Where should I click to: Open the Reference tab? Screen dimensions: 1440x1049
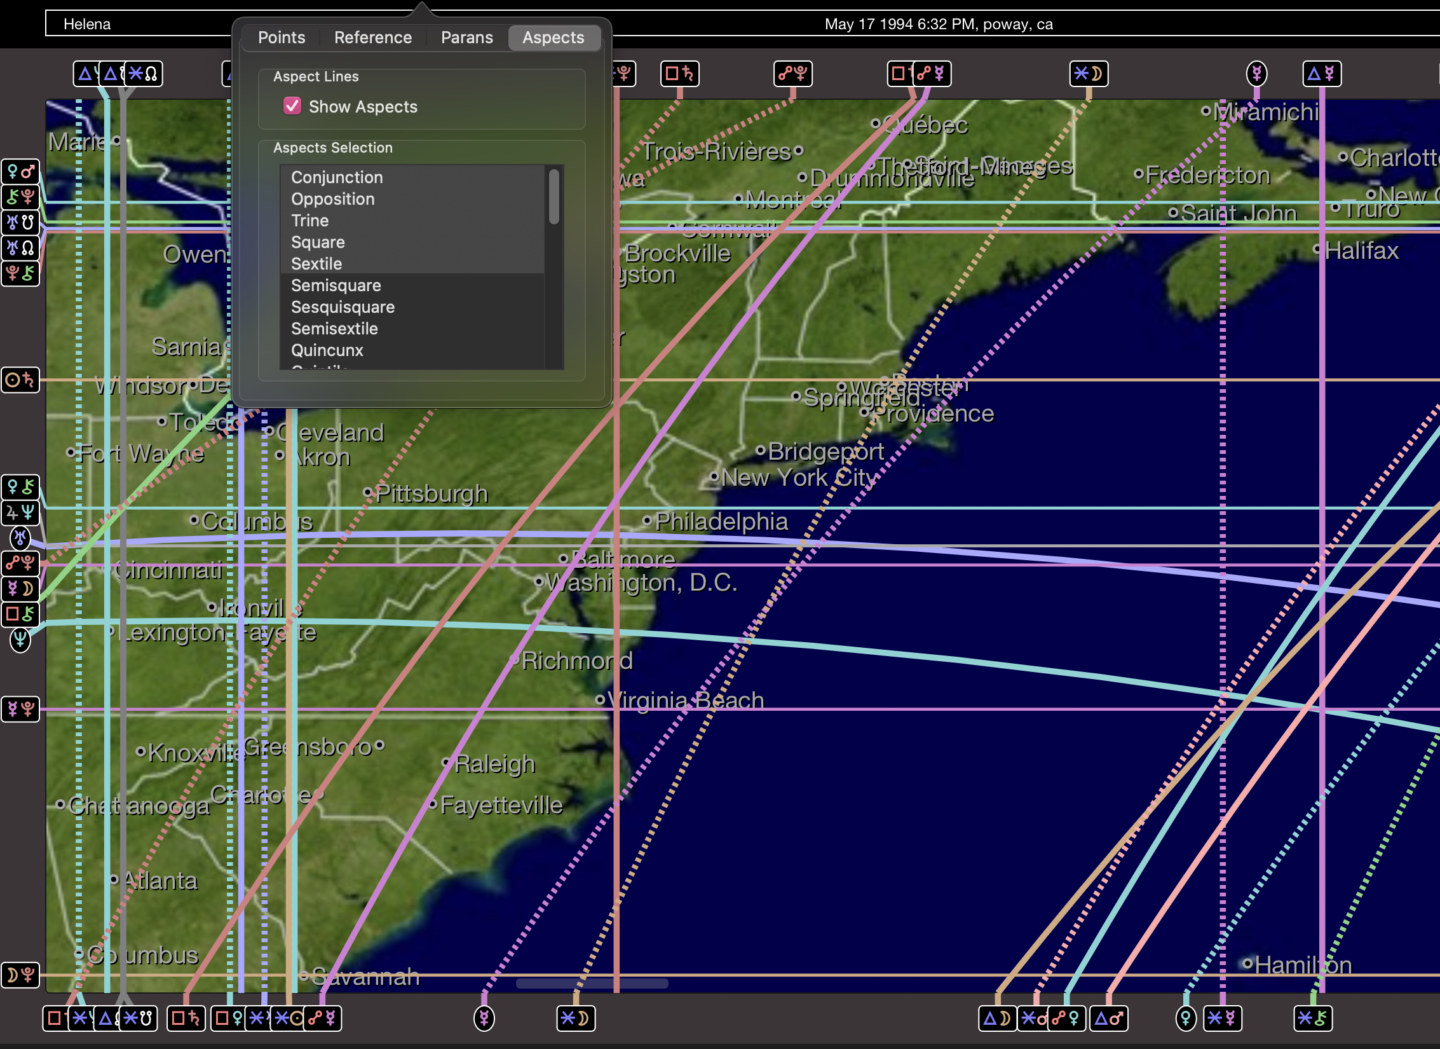click(373, 37)
